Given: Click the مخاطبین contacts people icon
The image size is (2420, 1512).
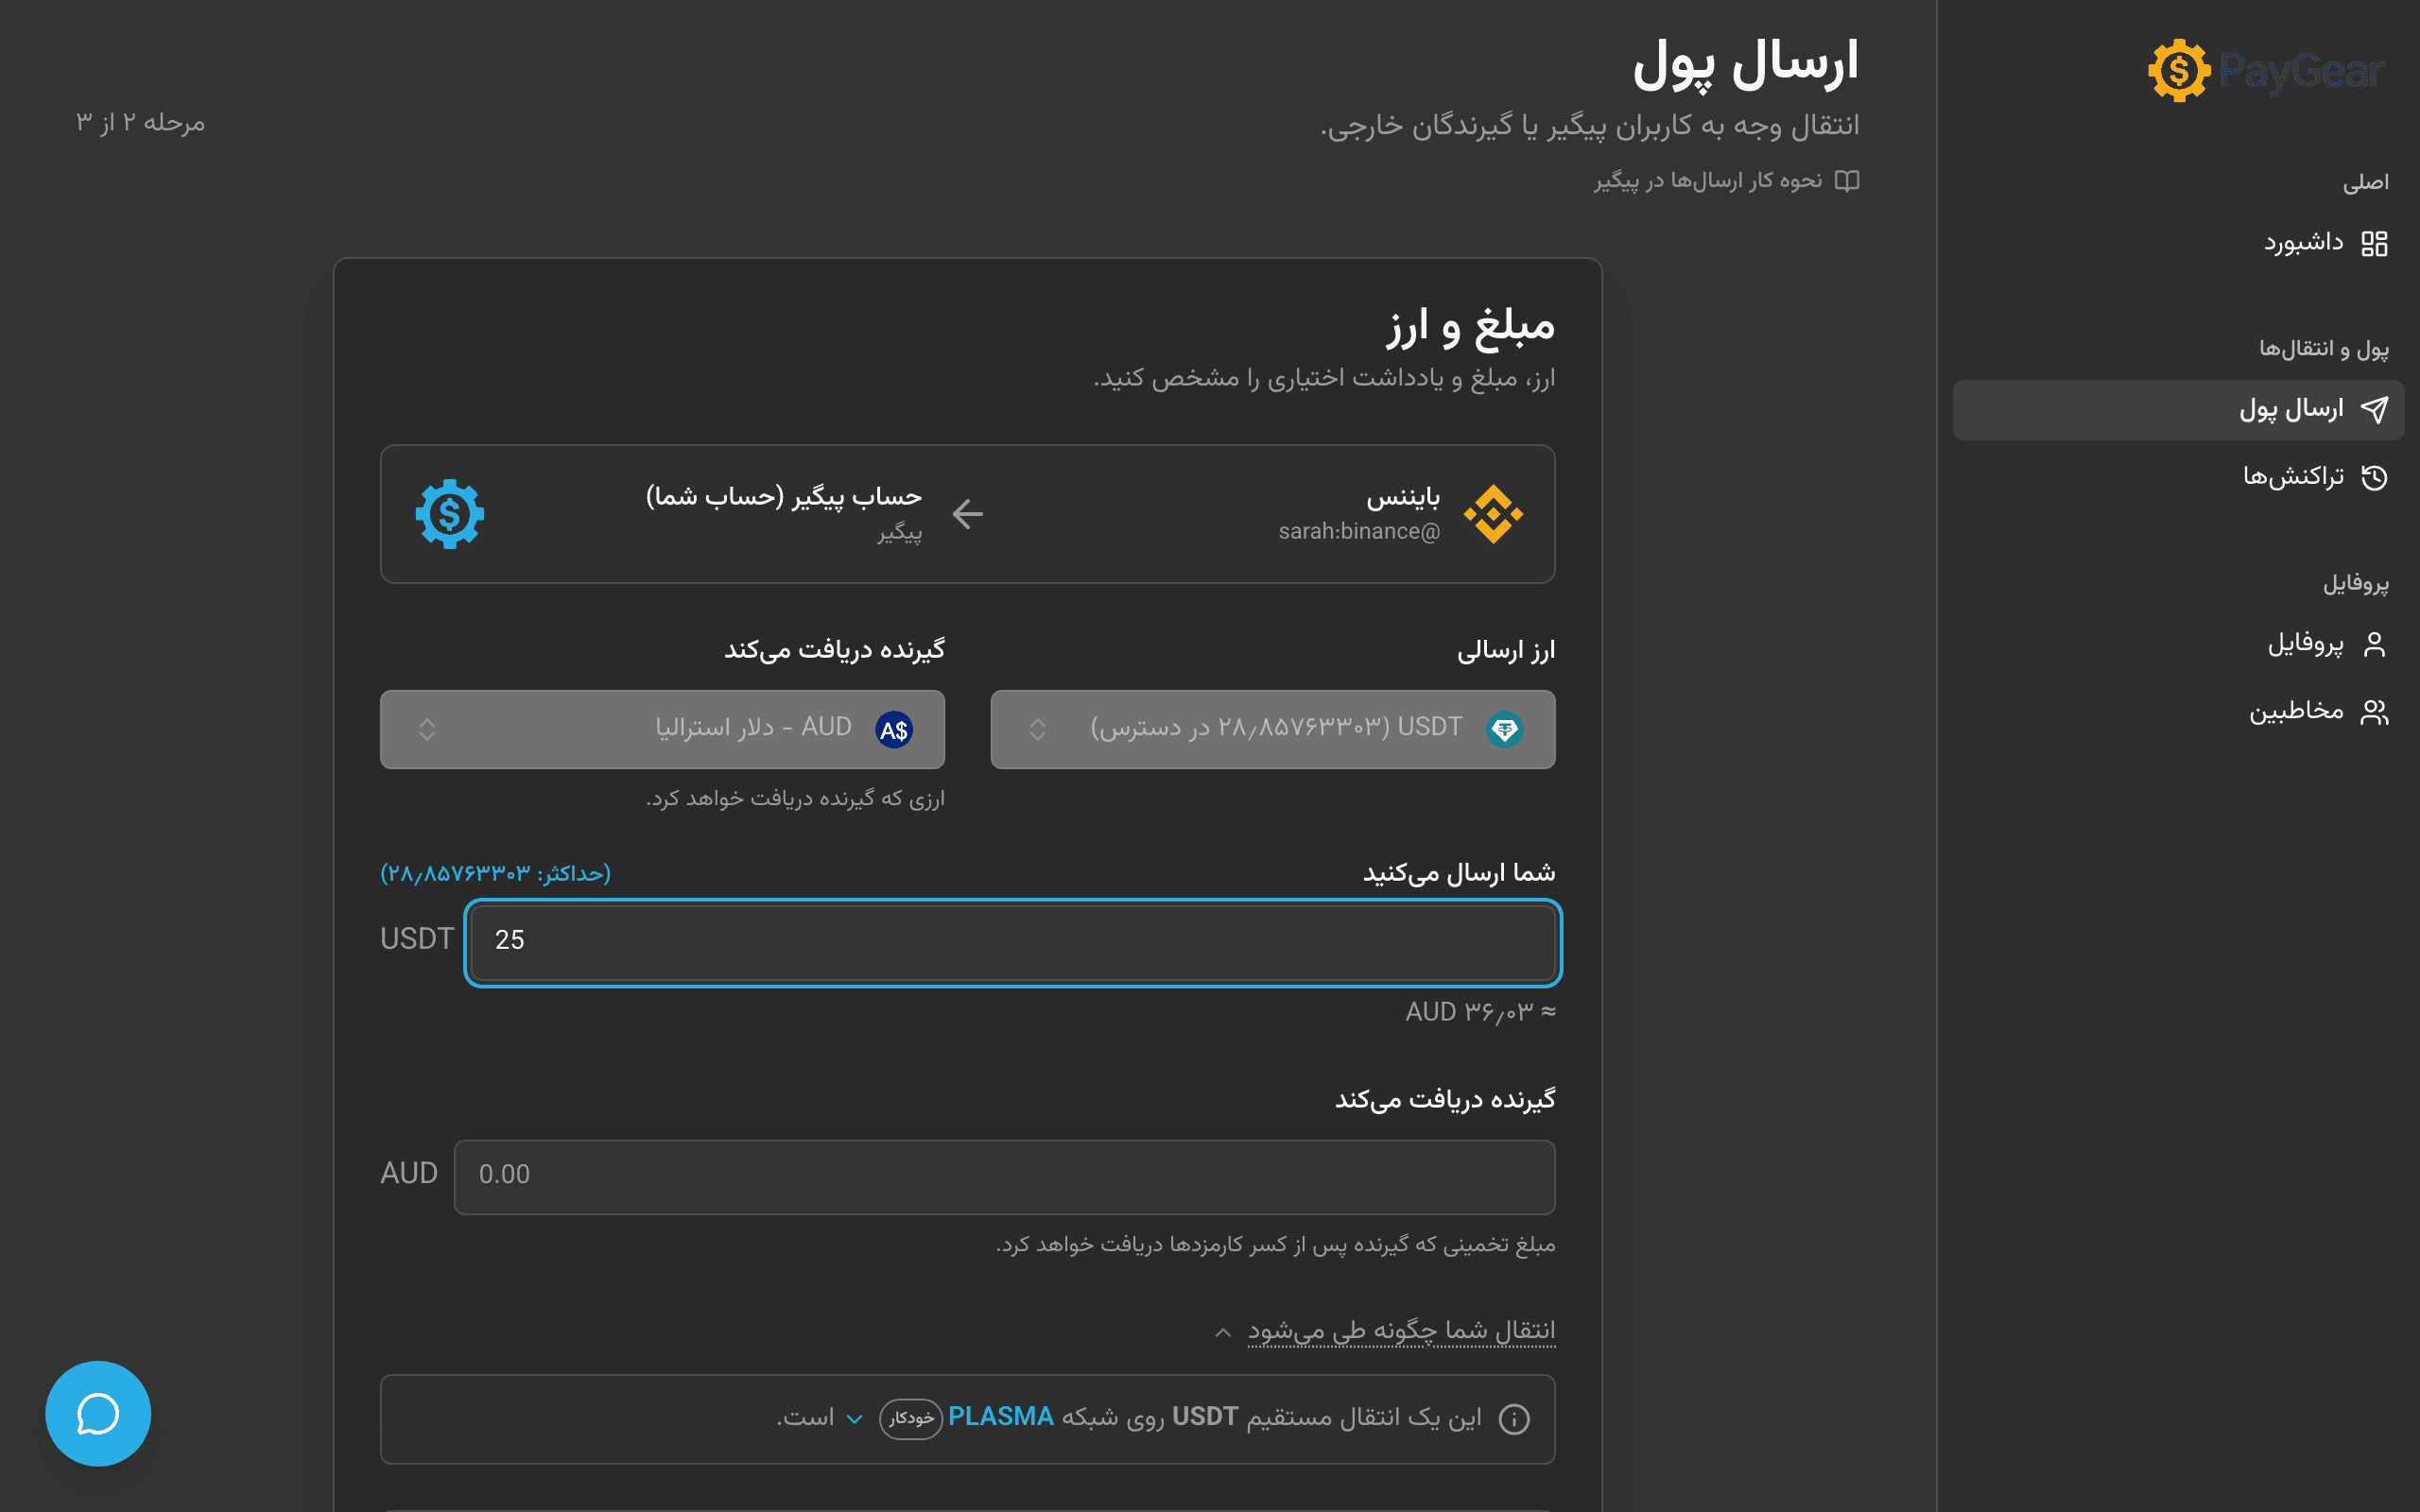Looking at the screenshot, I should [x=2374, y=712].
